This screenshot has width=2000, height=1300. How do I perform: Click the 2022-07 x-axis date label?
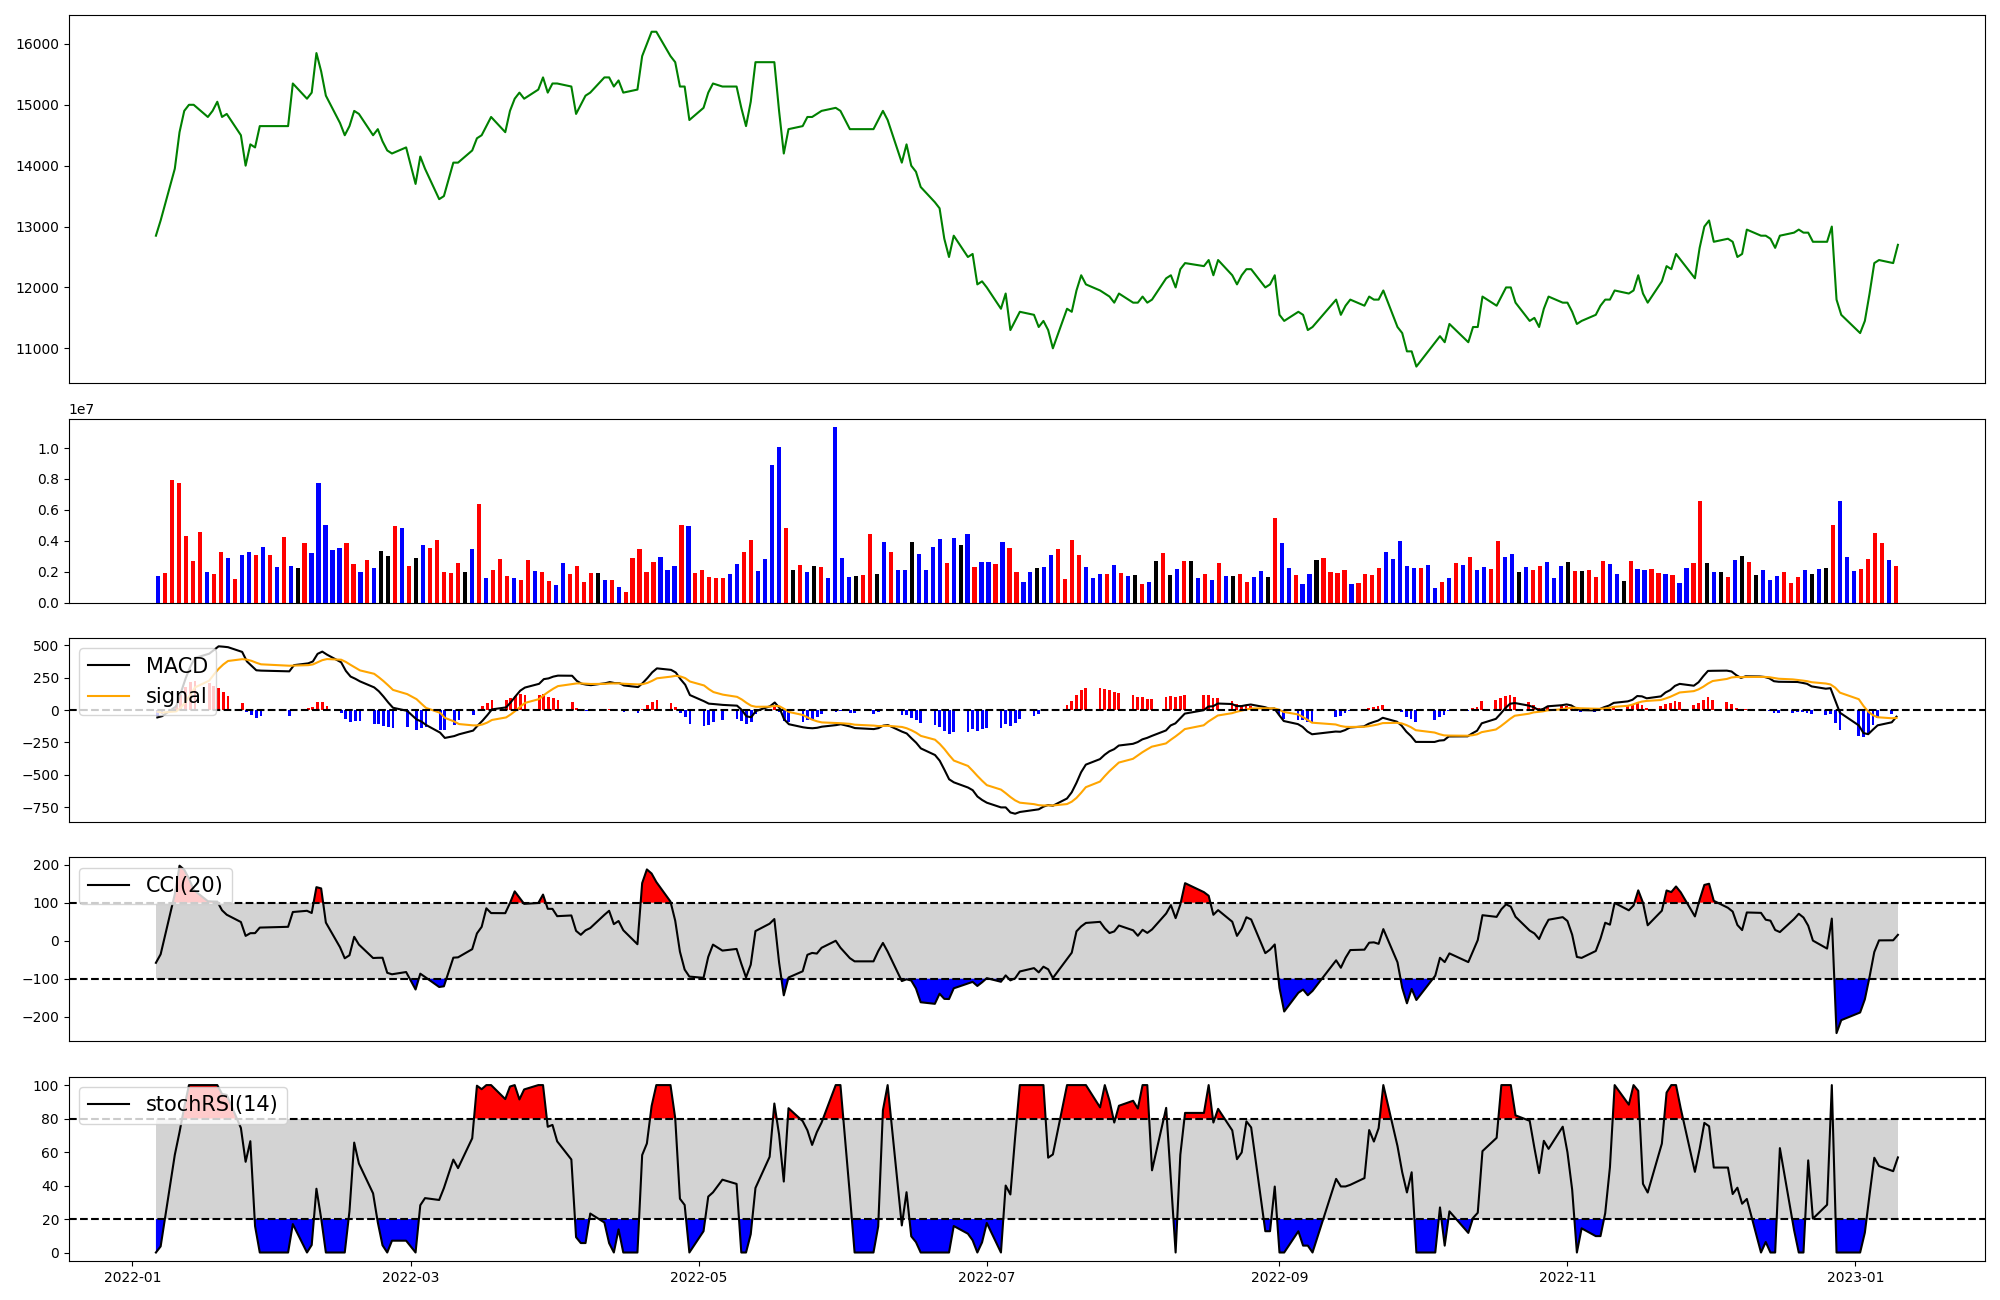987,1277
